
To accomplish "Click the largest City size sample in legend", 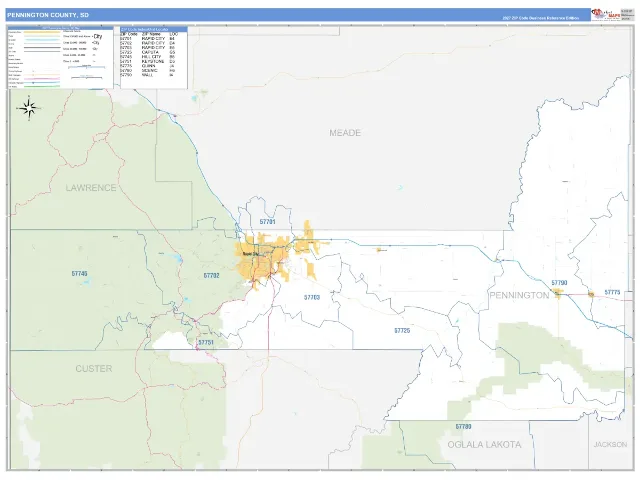I will 98,36.
